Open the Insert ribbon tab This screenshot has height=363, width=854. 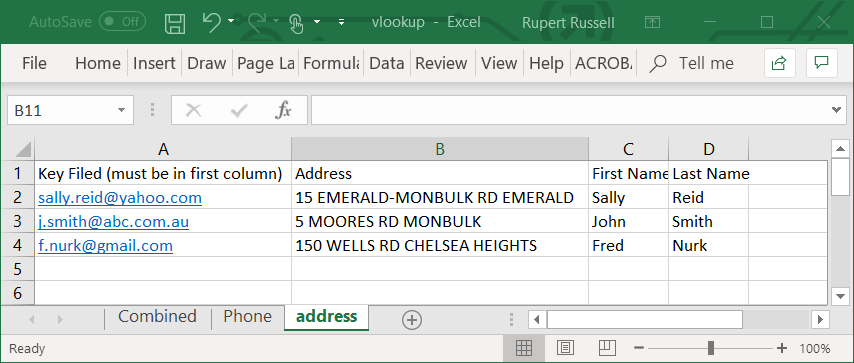click(154, 63)
